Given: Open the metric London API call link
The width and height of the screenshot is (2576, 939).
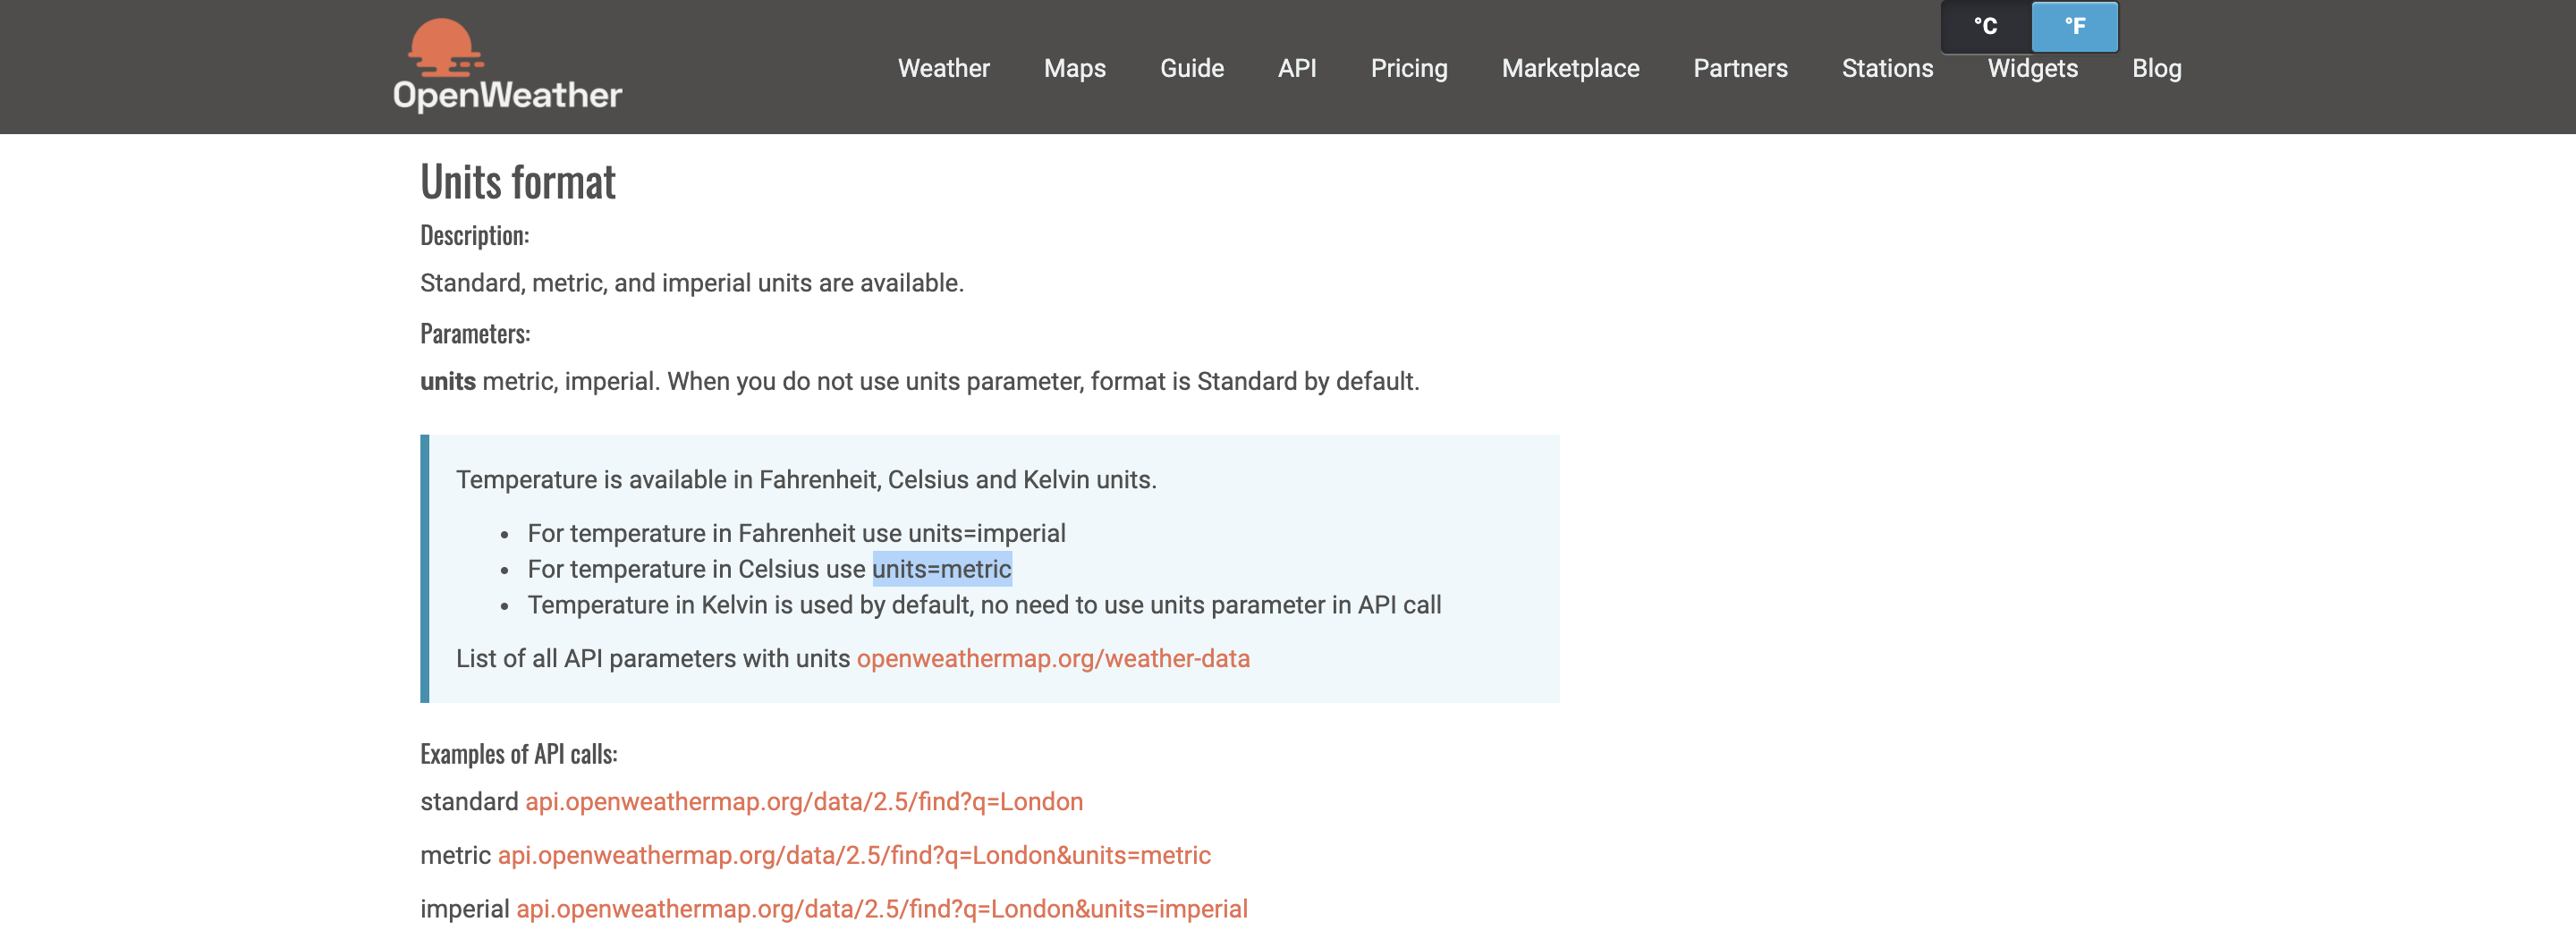Looking at the screenshot, I should coord(854,855).
